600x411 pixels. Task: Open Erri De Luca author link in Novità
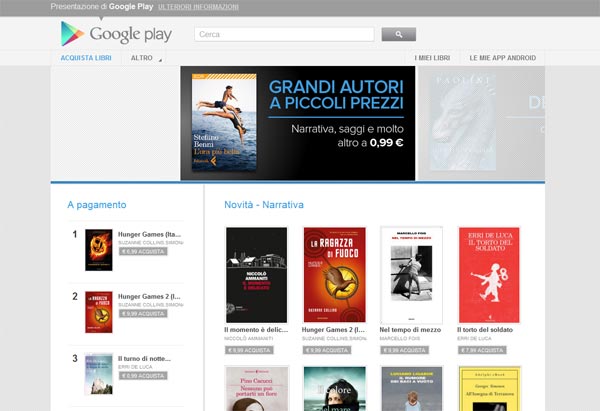tap(474, 338)
